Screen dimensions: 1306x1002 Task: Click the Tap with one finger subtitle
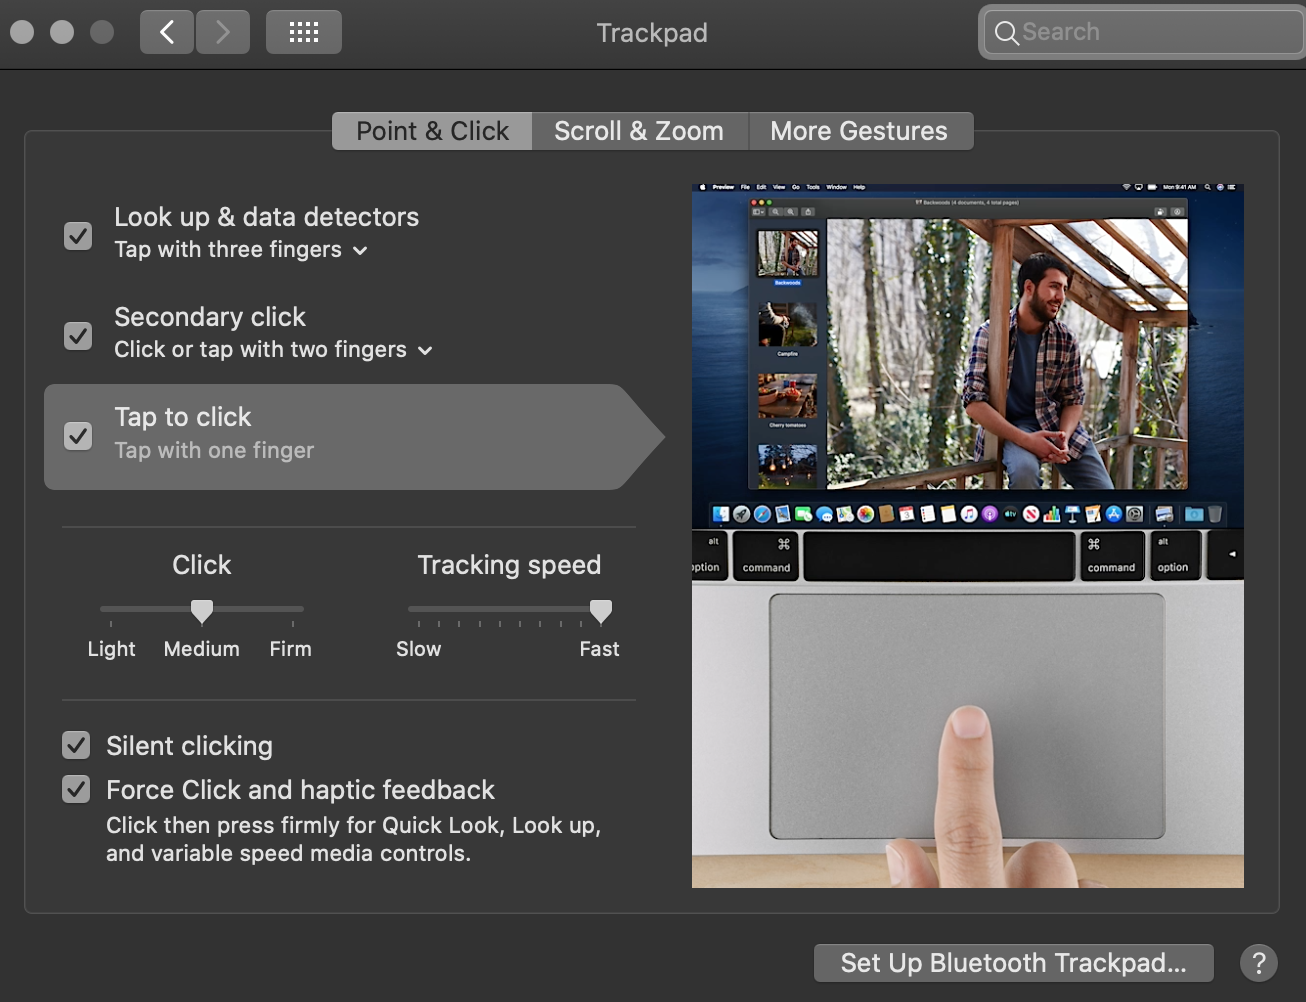point(214,451)
